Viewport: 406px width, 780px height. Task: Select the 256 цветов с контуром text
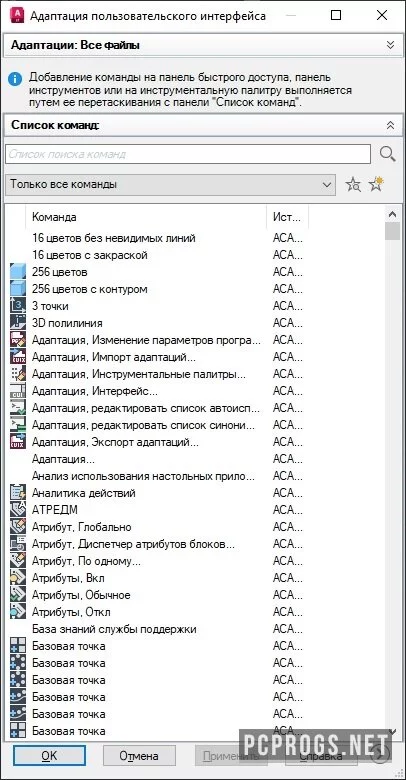(90, 289)
